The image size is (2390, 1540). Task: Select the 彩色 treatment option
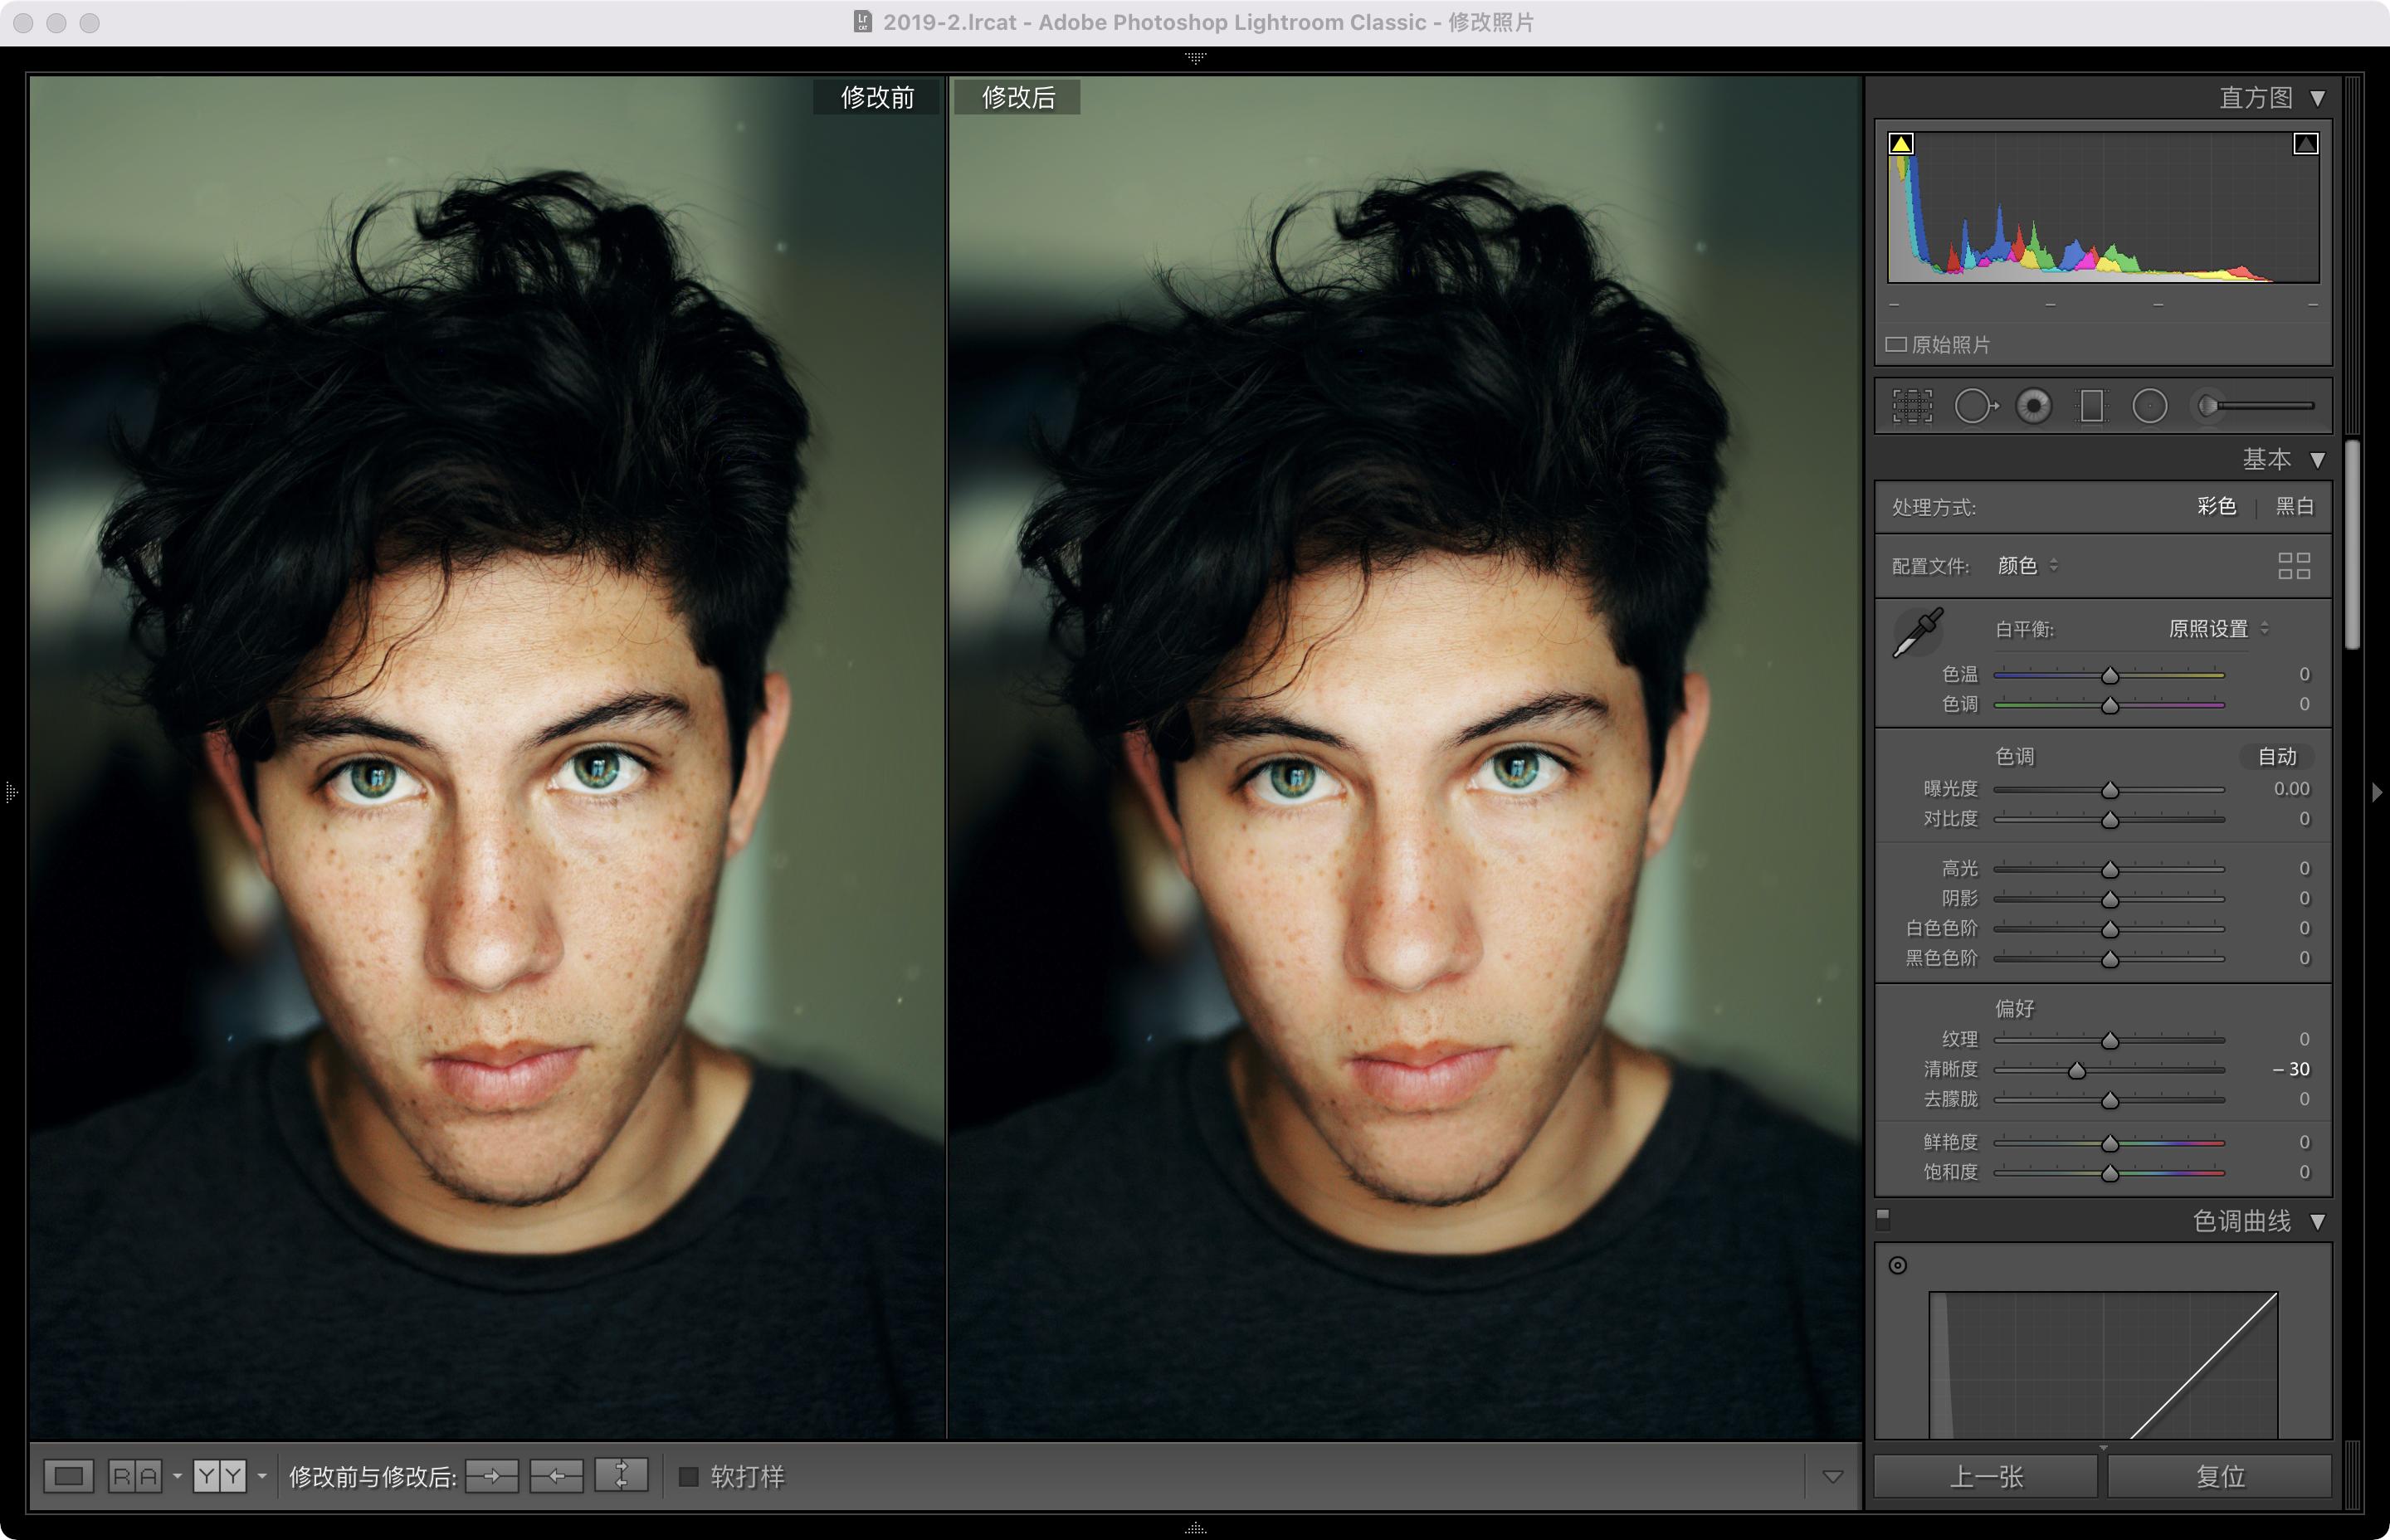tap(2216, 507)
